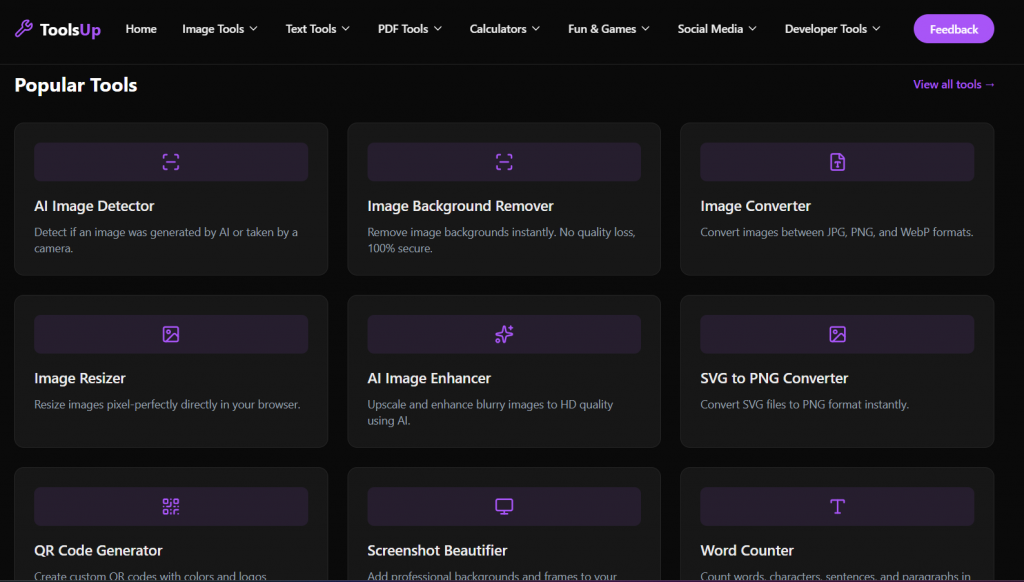1024x582 pixels.
Task: Click 'Remove image backgrounds instantly' description
Action: click(x=501, y=240)
